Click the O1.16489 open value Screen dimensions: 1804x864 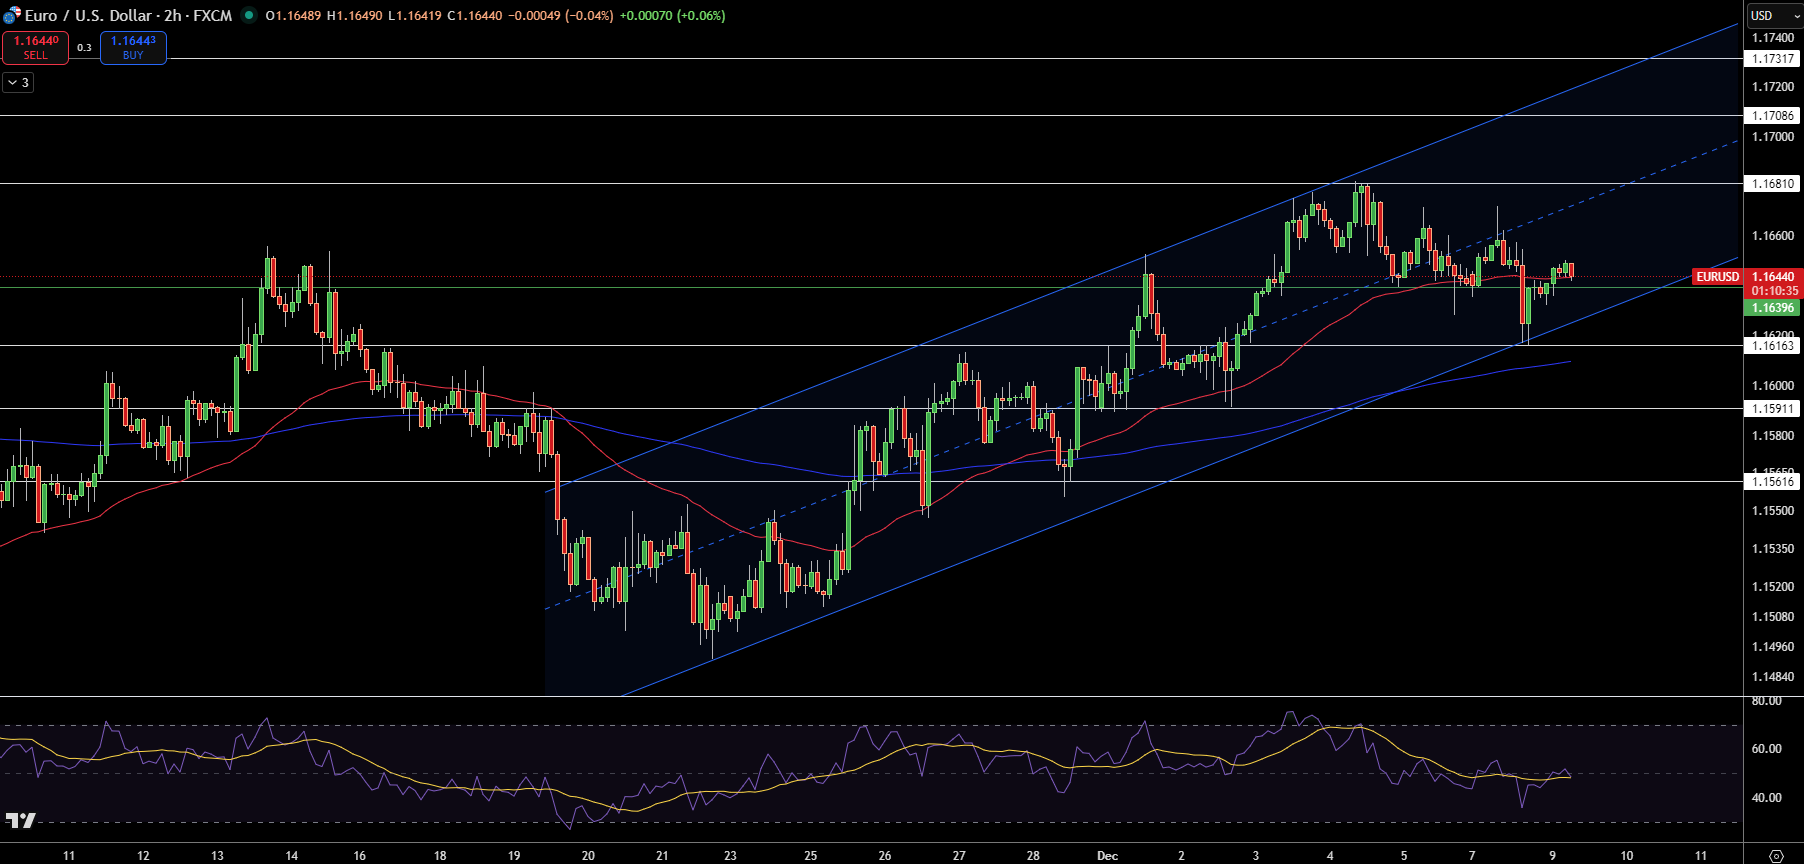pyautogui.click(x=293, y=16)
